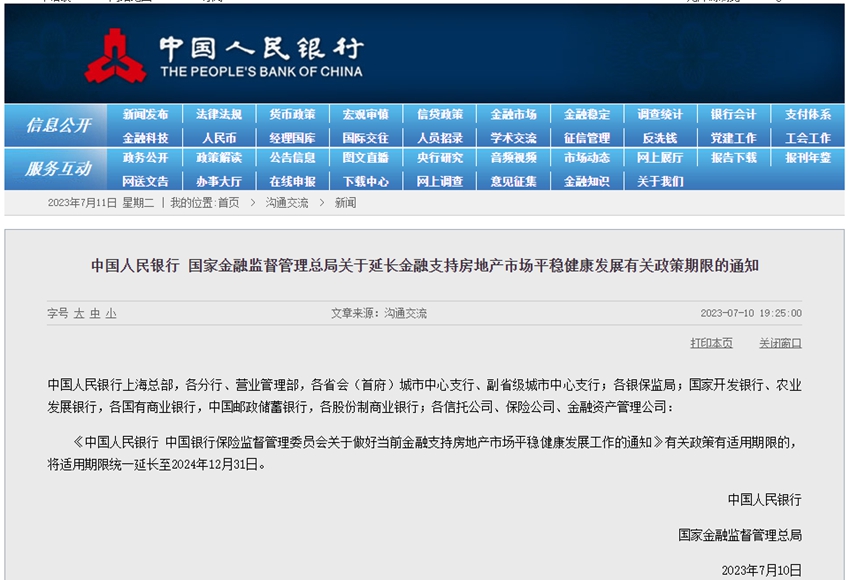Open the 货币政策 menu item

tap(292, 114)
